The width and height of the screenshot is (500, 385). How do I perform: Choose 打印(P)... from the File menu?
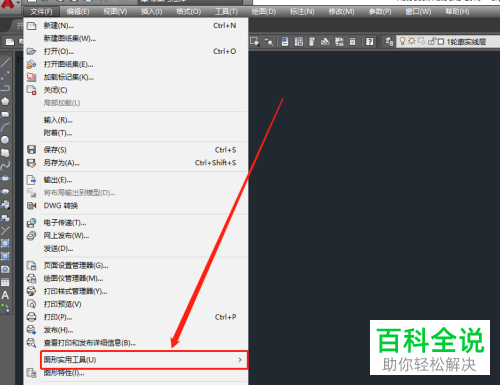[136, 317]
